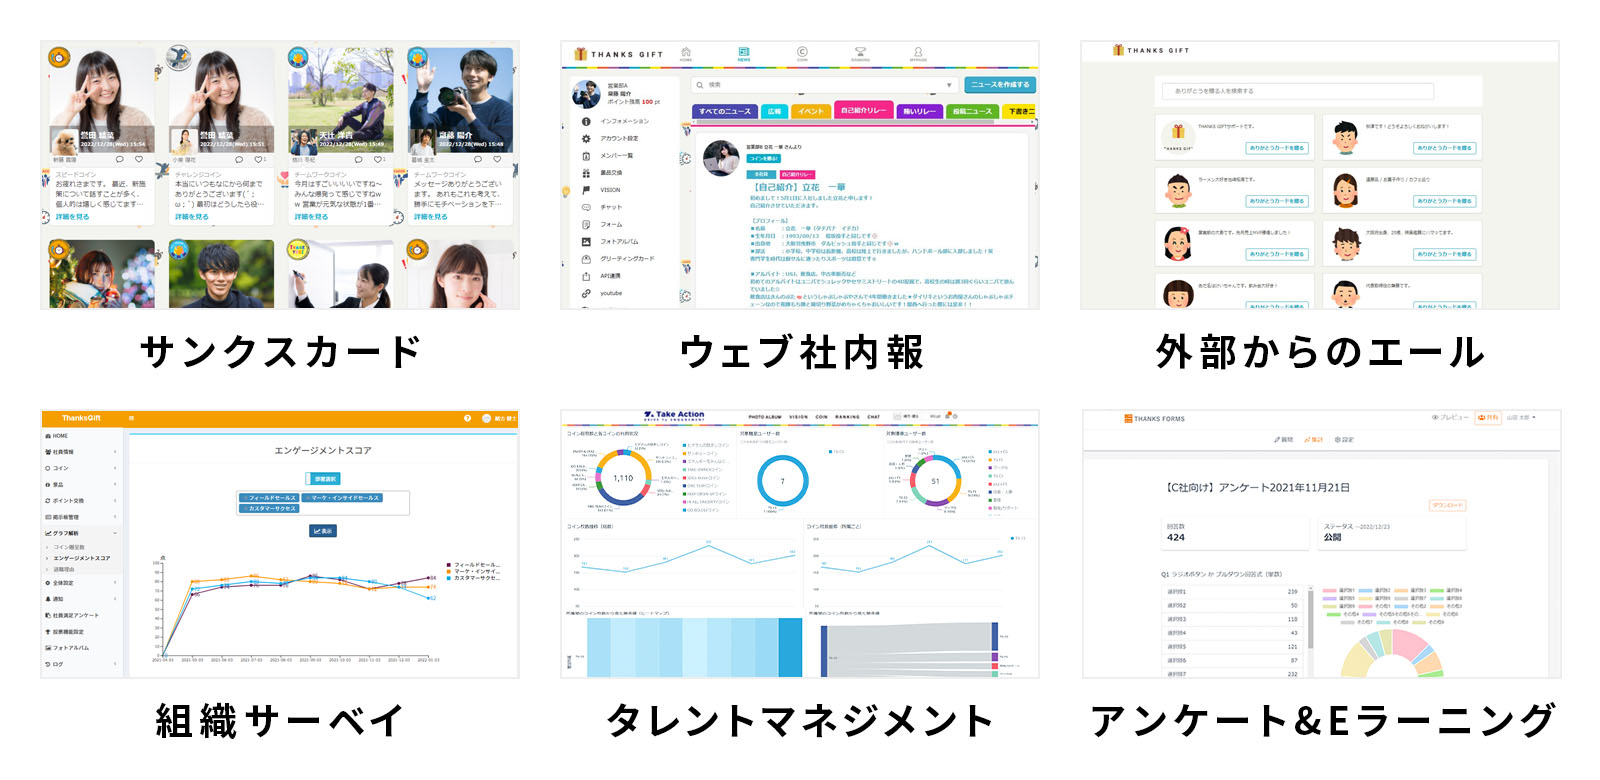The height and width of the screenshot is (780, 1600).
Task: Open HOME icon in Thanks Gift navbar
Action: click(x=686, y=52)
